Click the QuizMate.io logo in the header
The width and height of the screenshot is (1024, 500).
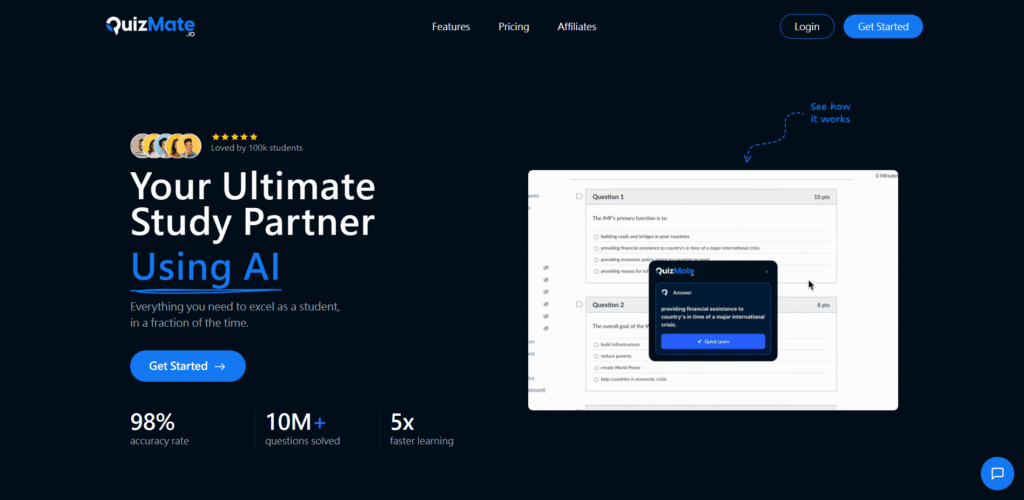click(151, 26)
